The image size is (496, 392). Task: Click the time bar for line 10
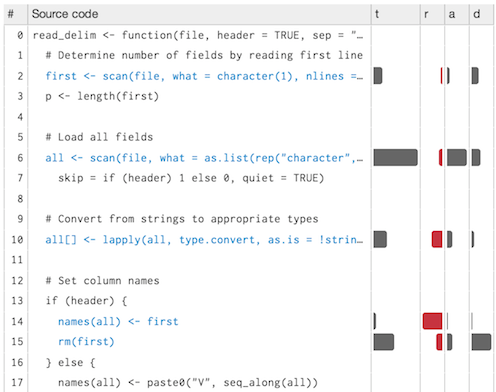click(x=380, y=239)
